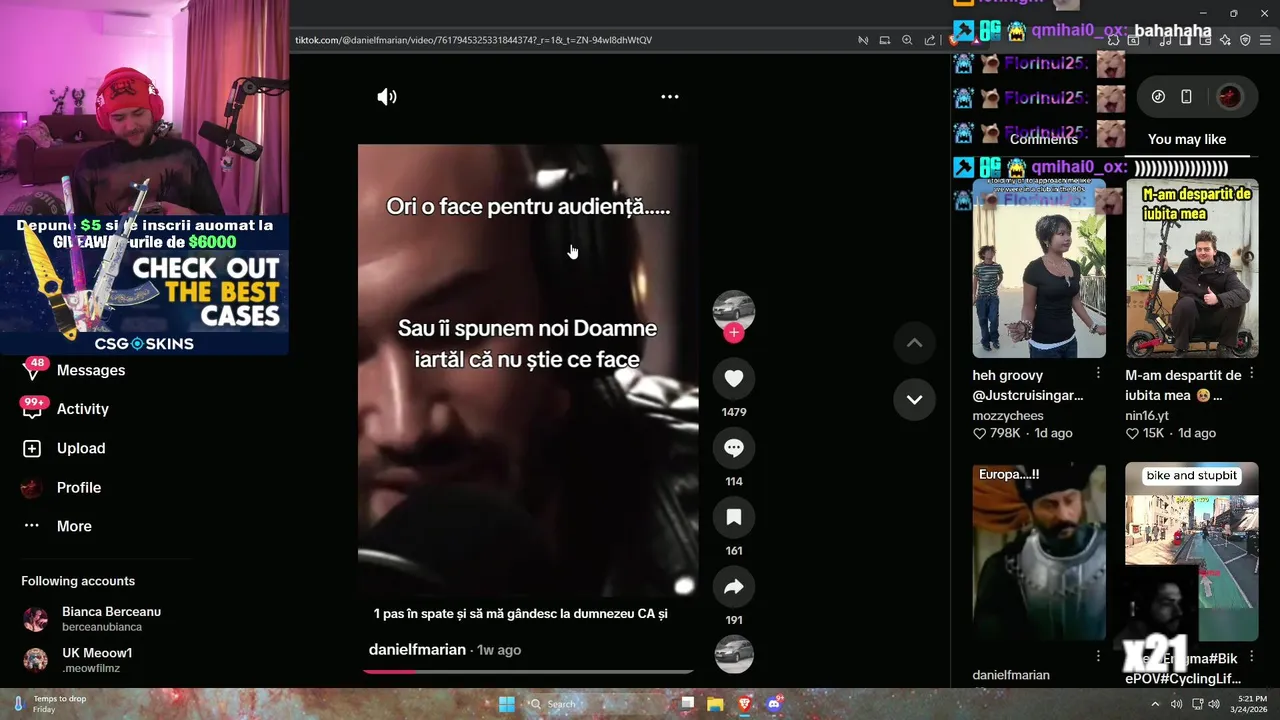Open mozzychees author link
Image resolution: width=1280 pixels, height=720 pixels.
point(1008,416)
